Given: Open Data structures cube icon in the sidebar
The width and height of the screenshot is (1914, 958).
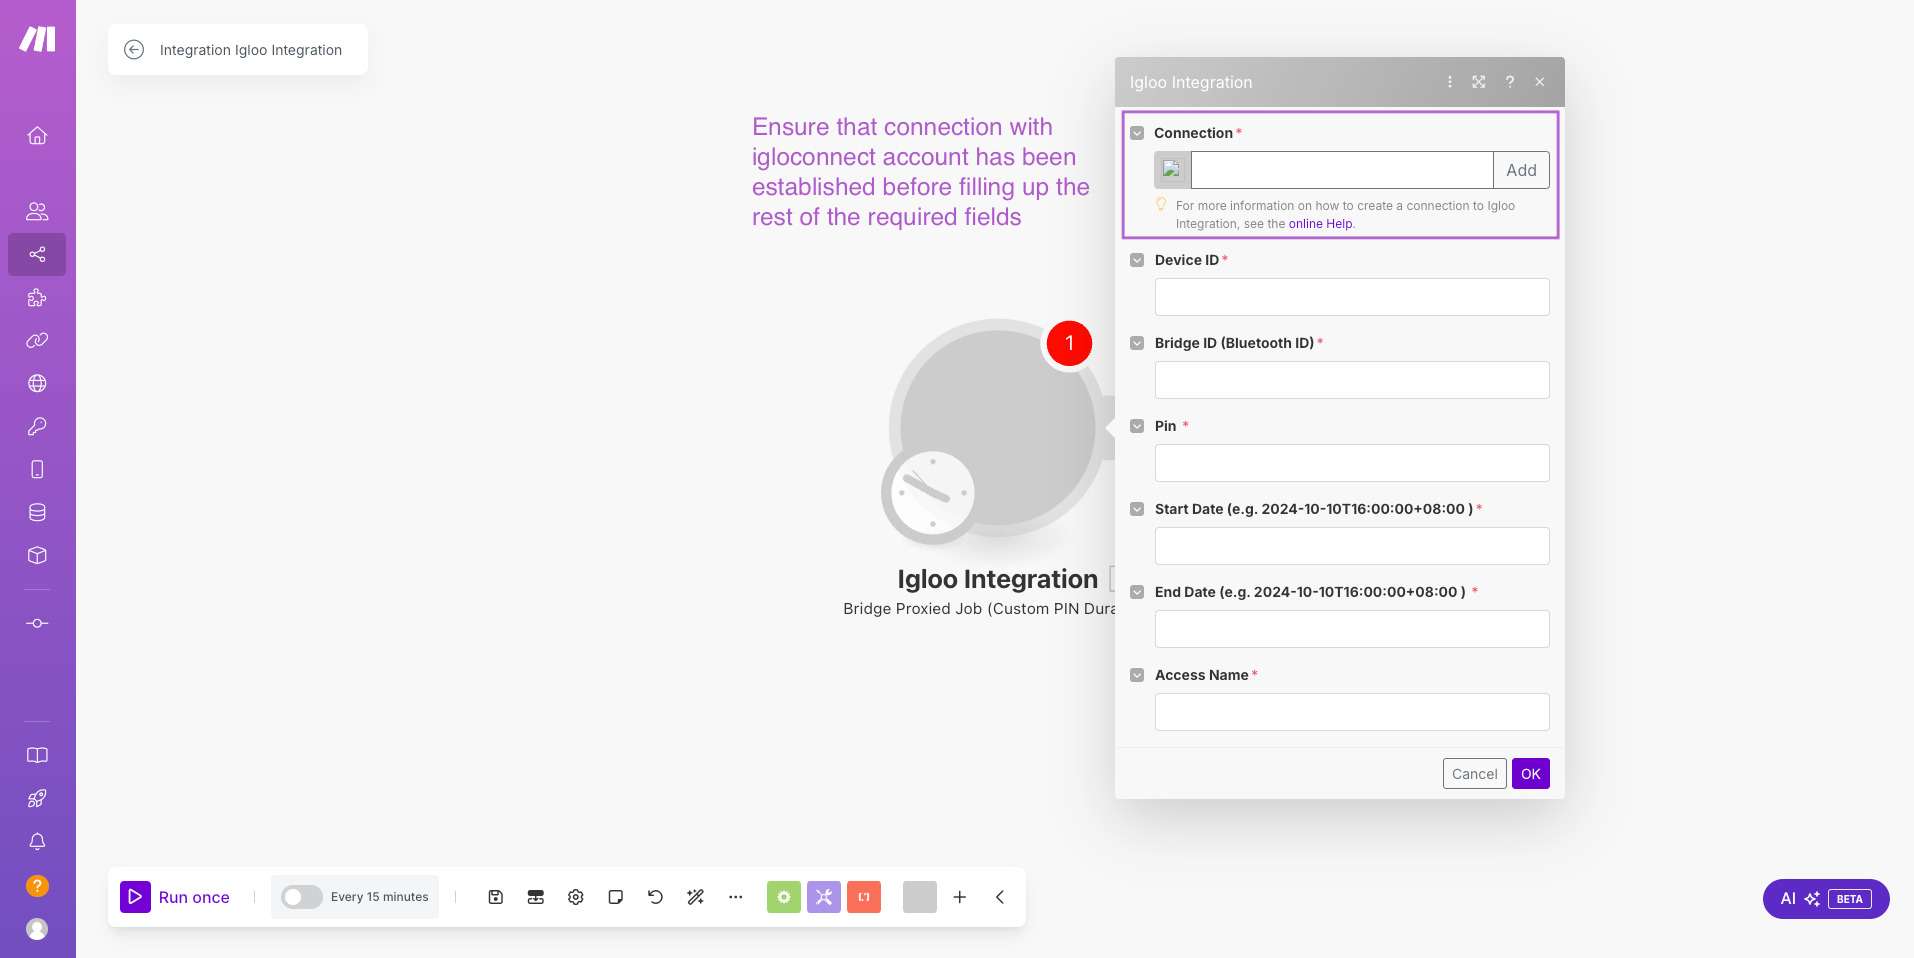Looking at the screenshot, I should (37, 555).
